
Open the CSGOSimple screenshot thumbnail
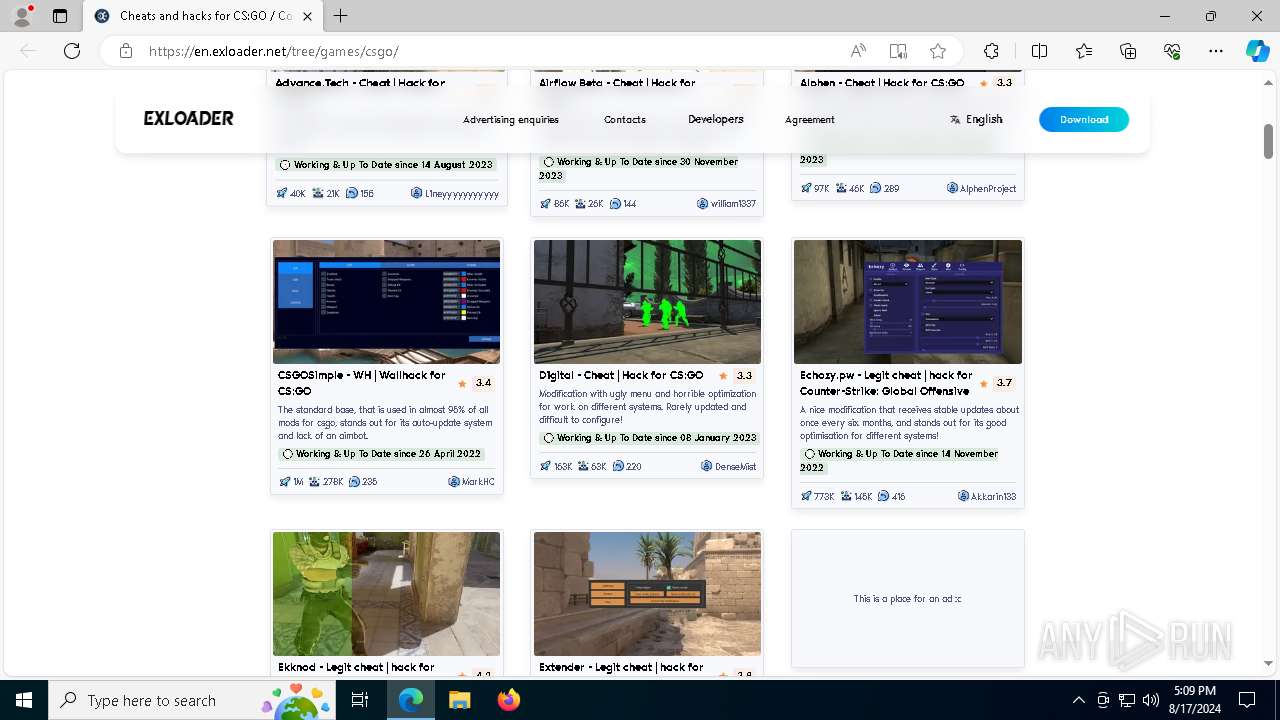(386, 302)
